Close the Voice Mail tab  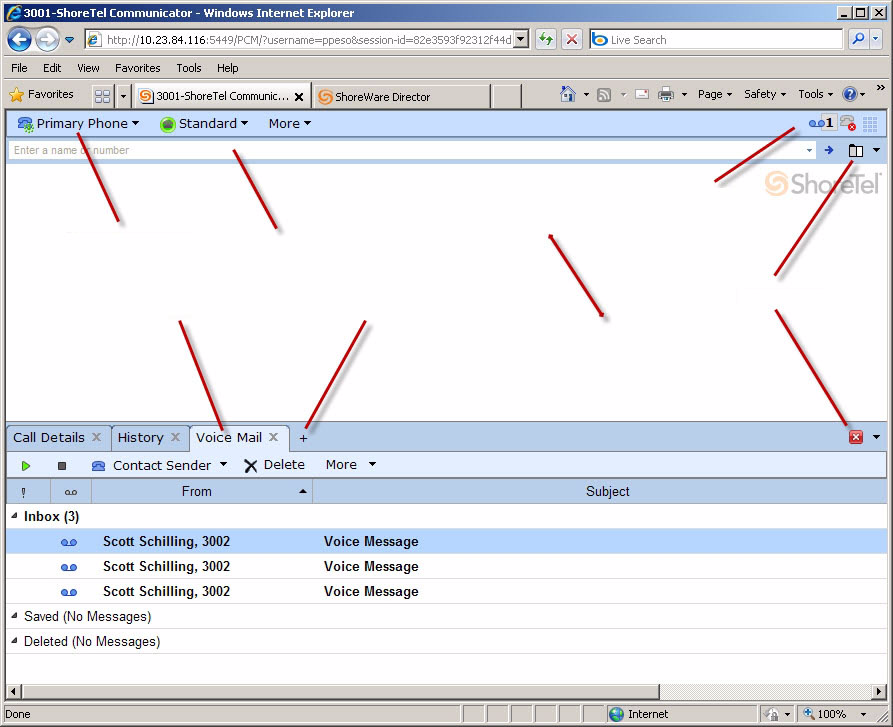pyautogui.click(x=273, y=437)
